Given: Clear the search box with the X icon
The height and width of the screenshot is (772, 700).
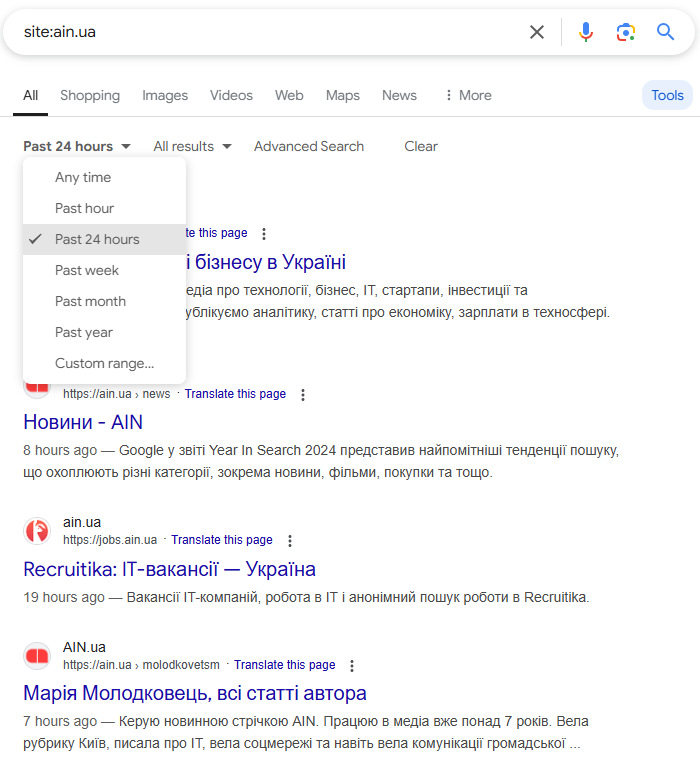Looking at the screenshot, I should point(537,32).
